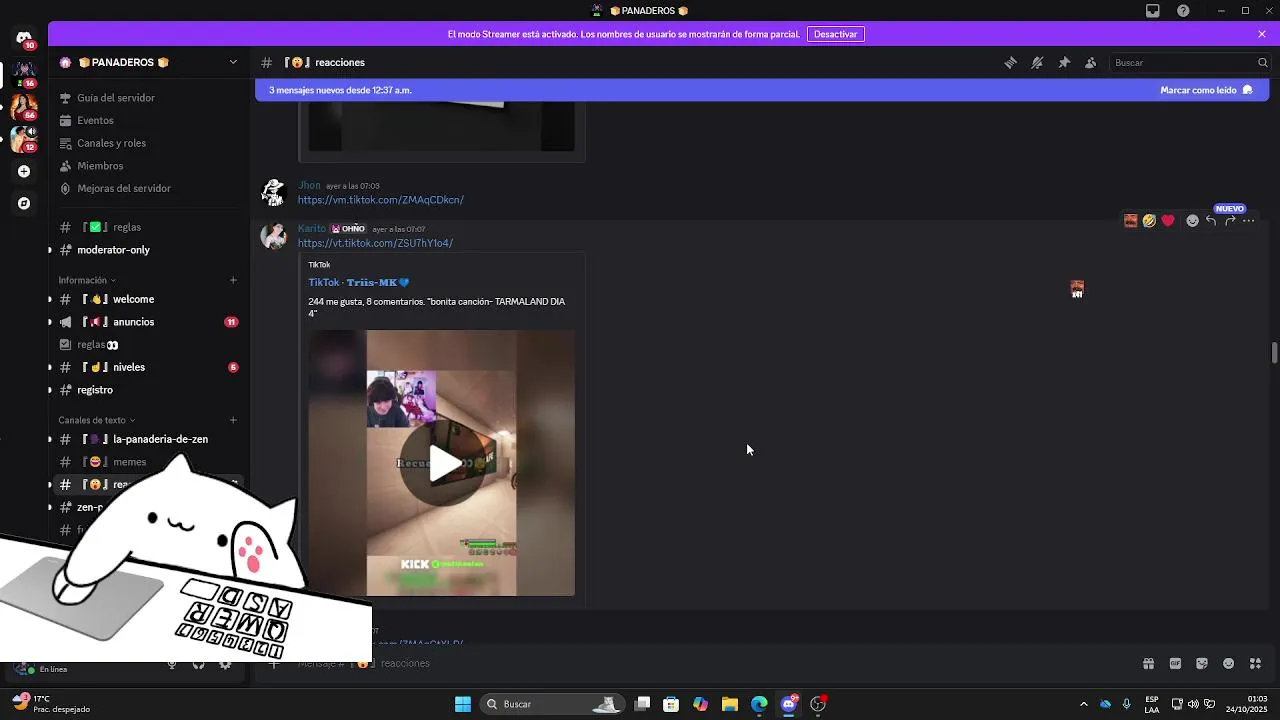Image resolution: width=1280 pixels, height=720 pixels.
Task: Select the first reglas channel with check emoji
Action: tap(147, 227)
